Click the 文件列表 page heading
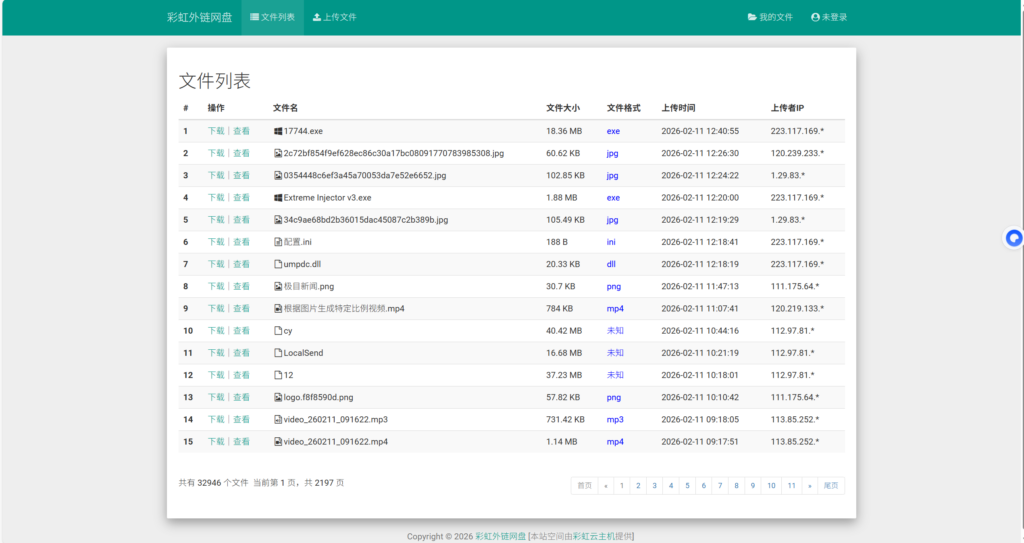The width and height of the screenshot is (1024, 543). [x=215, y=81]
